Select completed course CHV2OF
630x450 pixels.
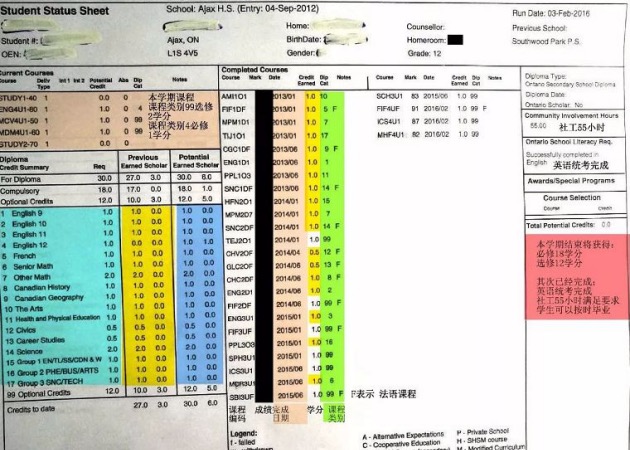pos(239,254)
